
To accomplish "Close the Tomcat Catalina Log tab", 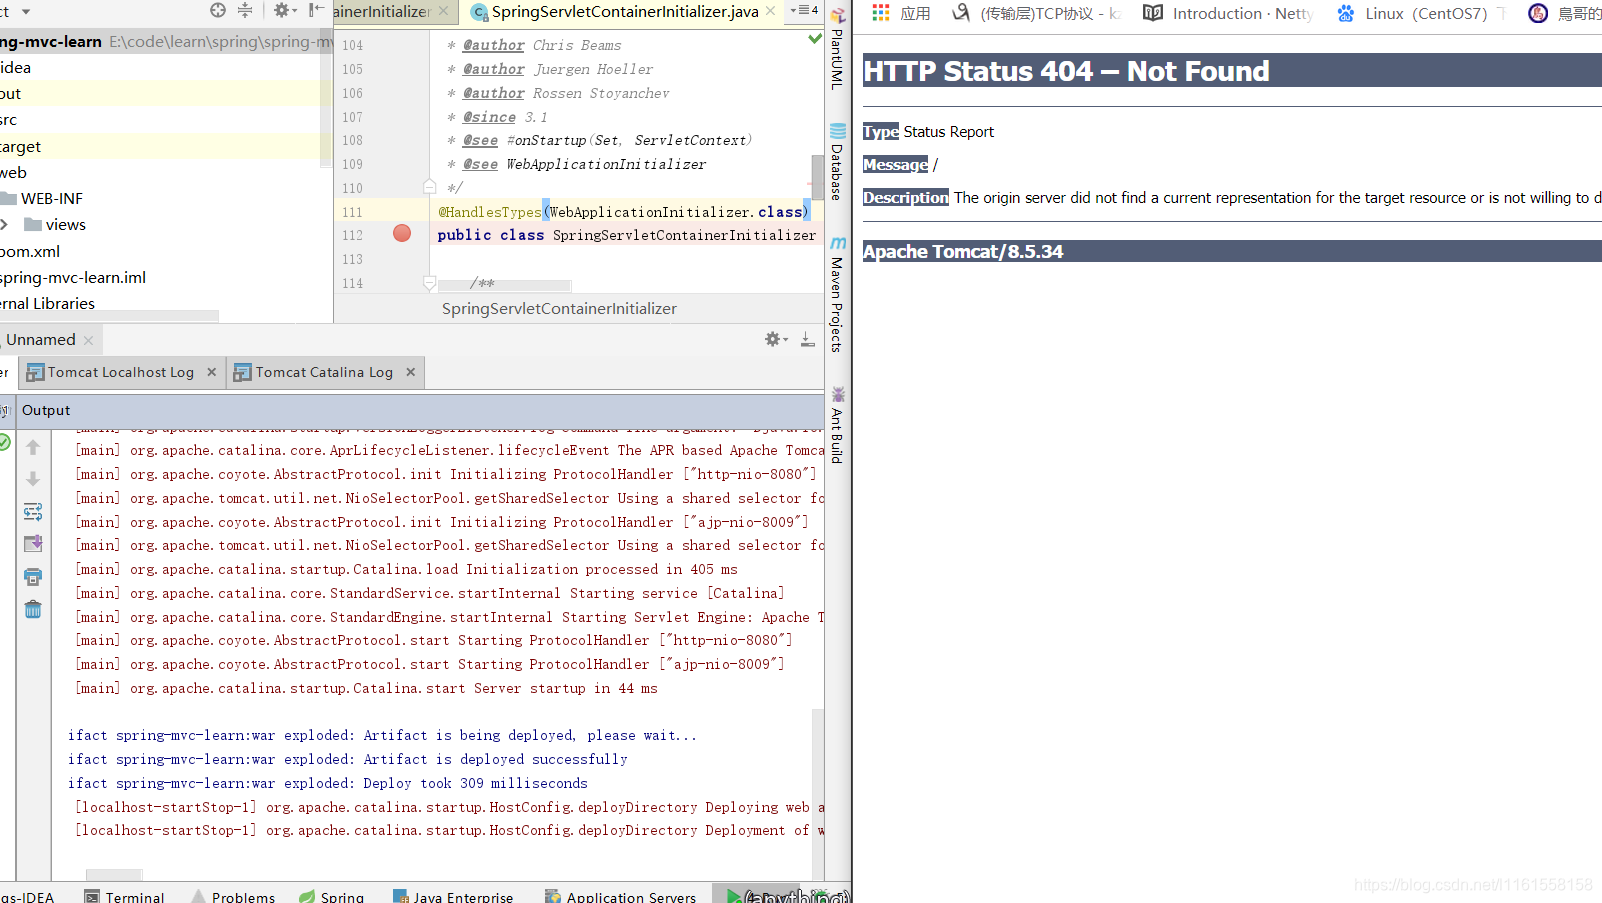I will click(410, 372).
